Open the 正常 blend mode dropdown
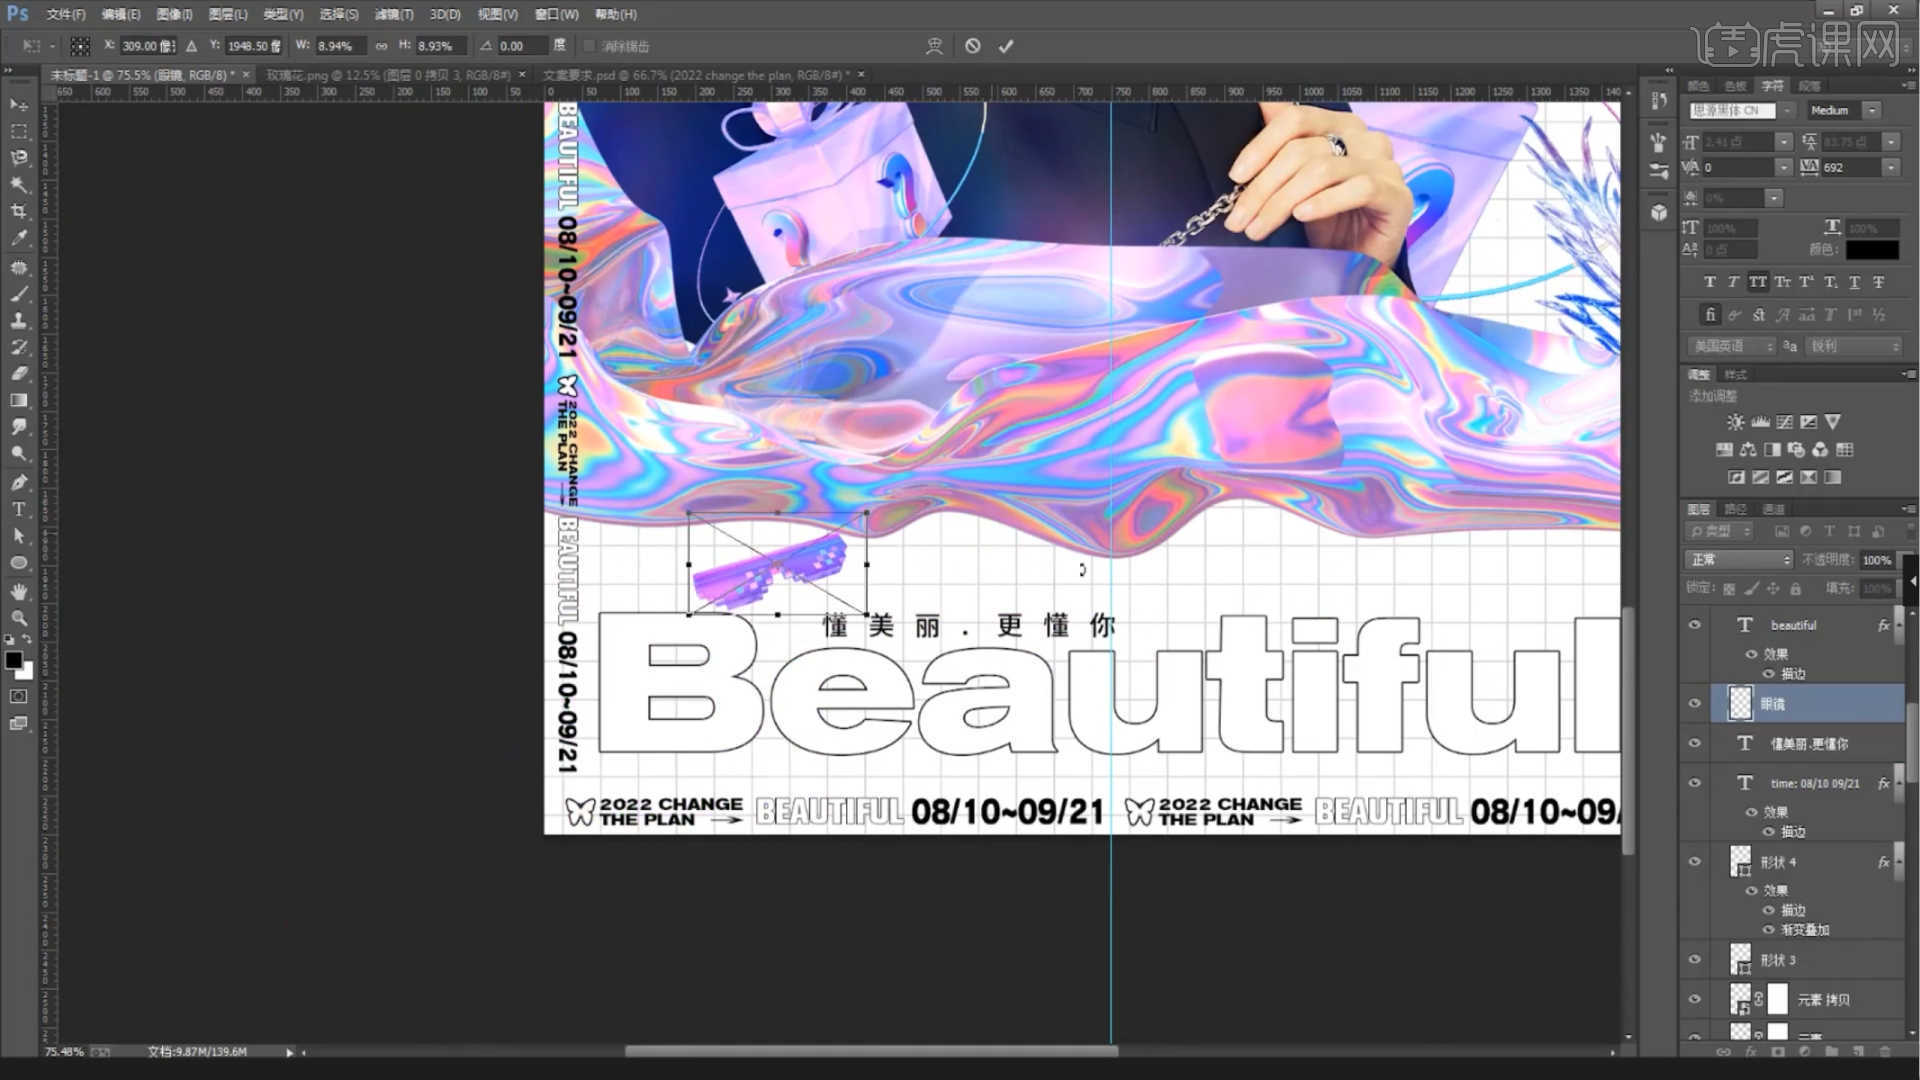Image resolution: width=1920 pixels, height=1080 pixels. (x=1739, y=560)
